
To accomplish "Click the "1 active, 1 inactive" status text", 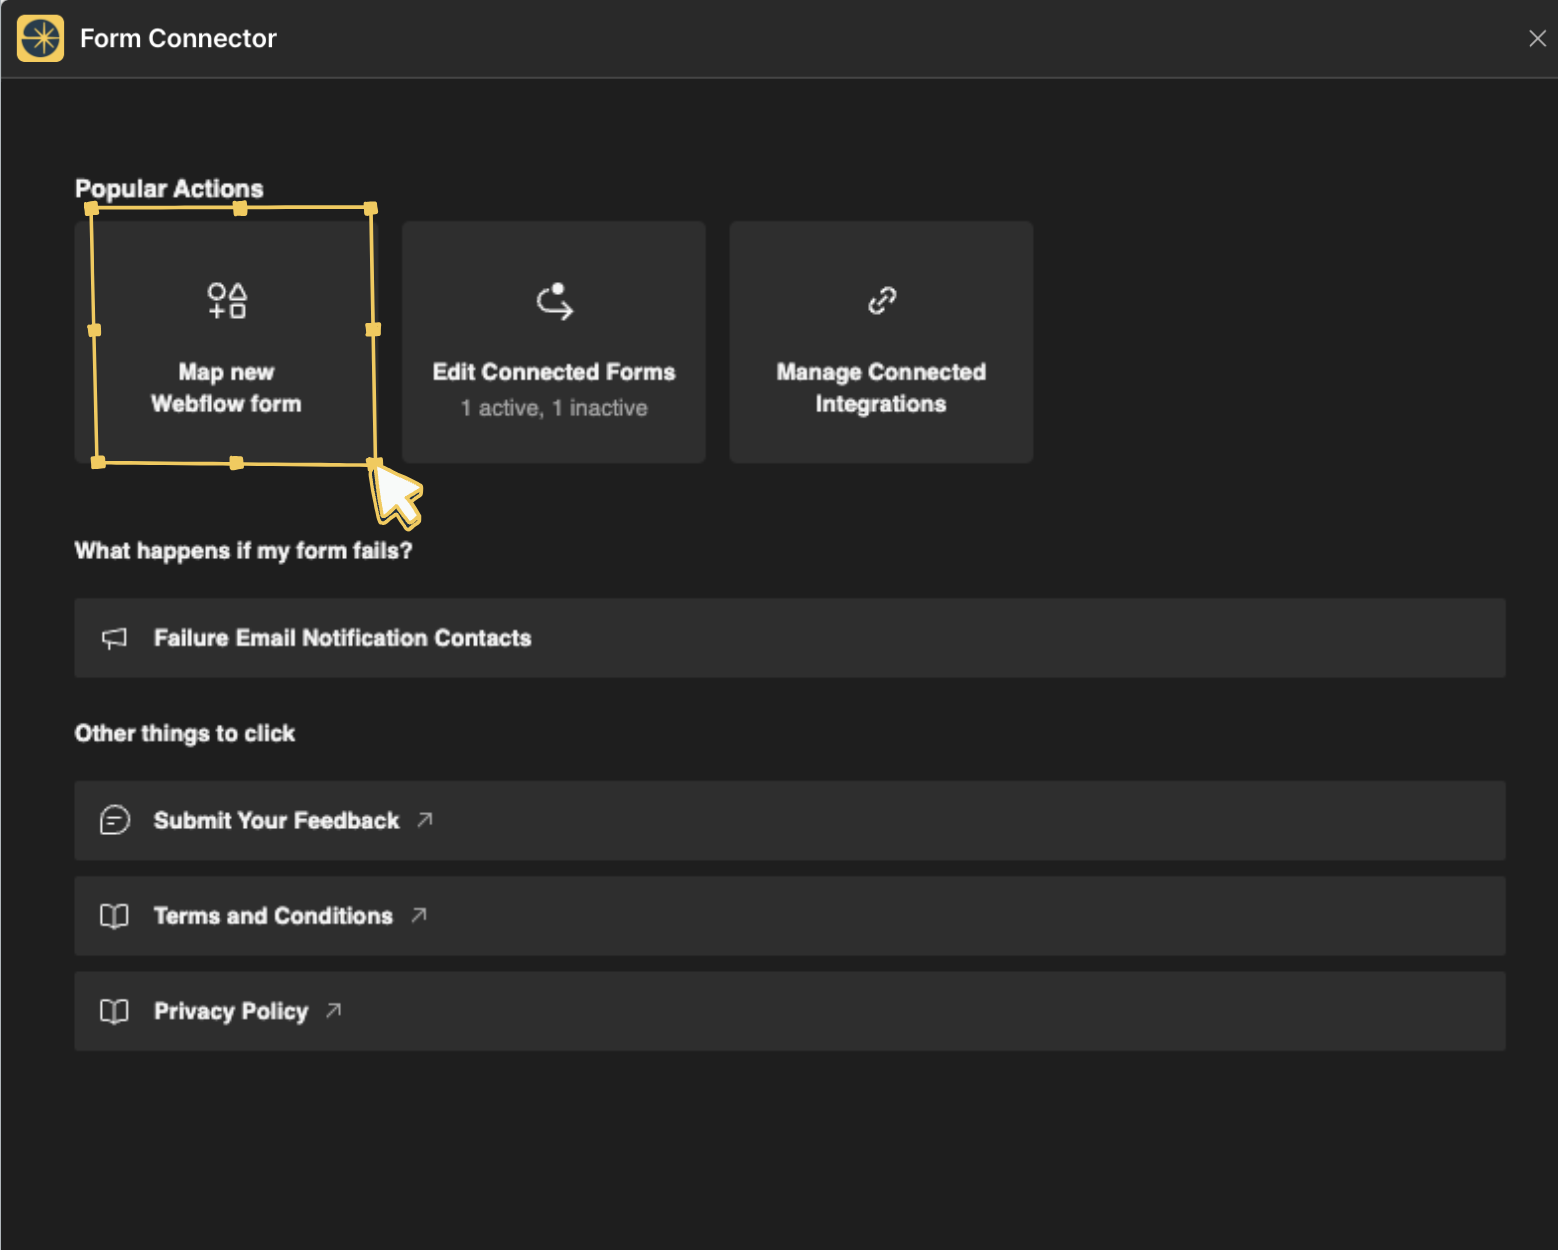I will pos(553,408).
